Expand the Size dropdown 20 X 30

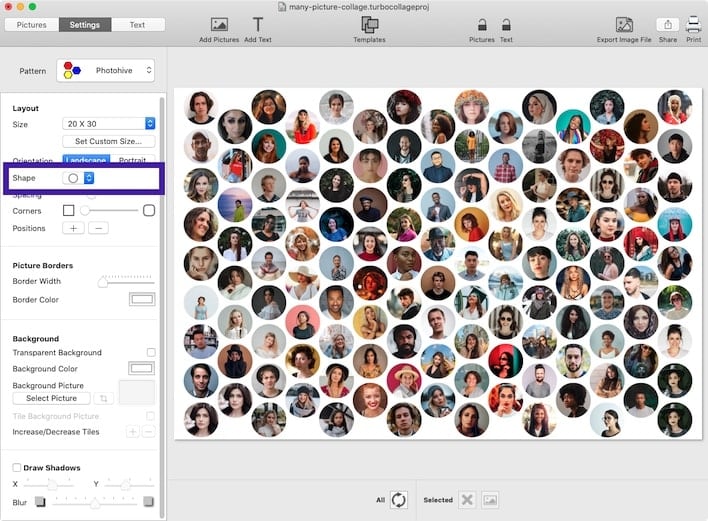[x=109, y=124]
